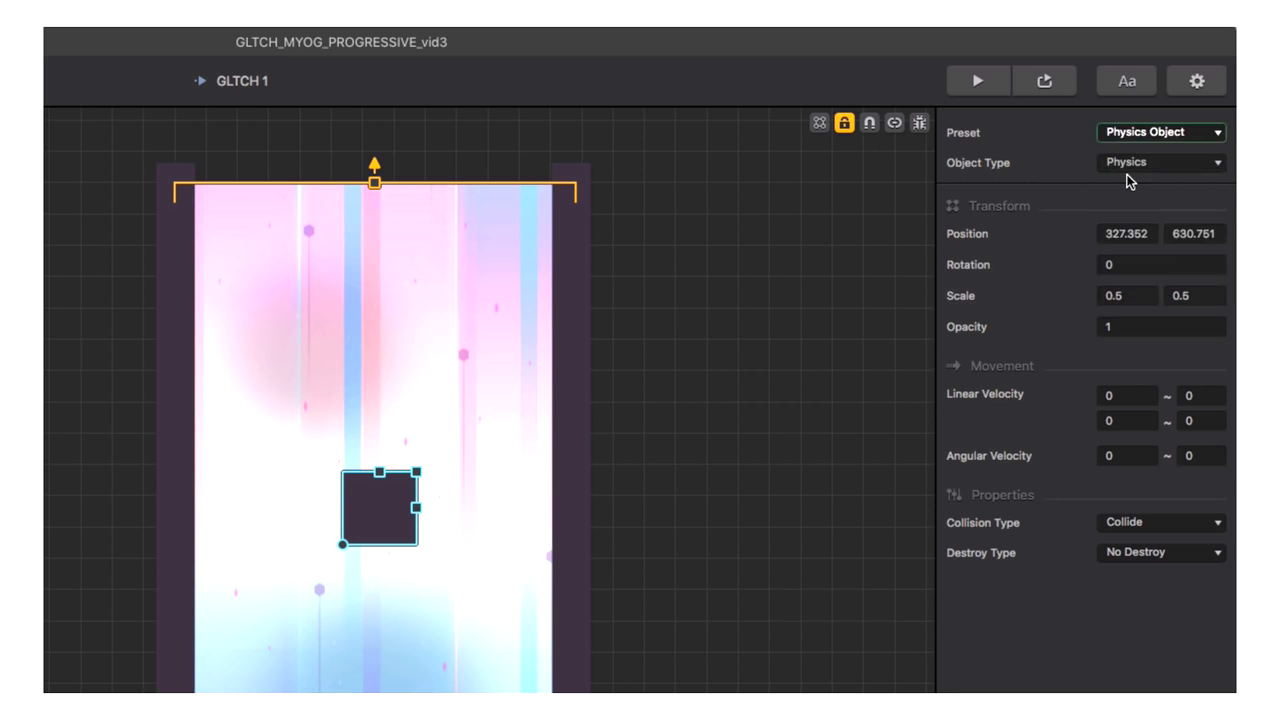Click the bug debug icon

click(x=918, y=123)
